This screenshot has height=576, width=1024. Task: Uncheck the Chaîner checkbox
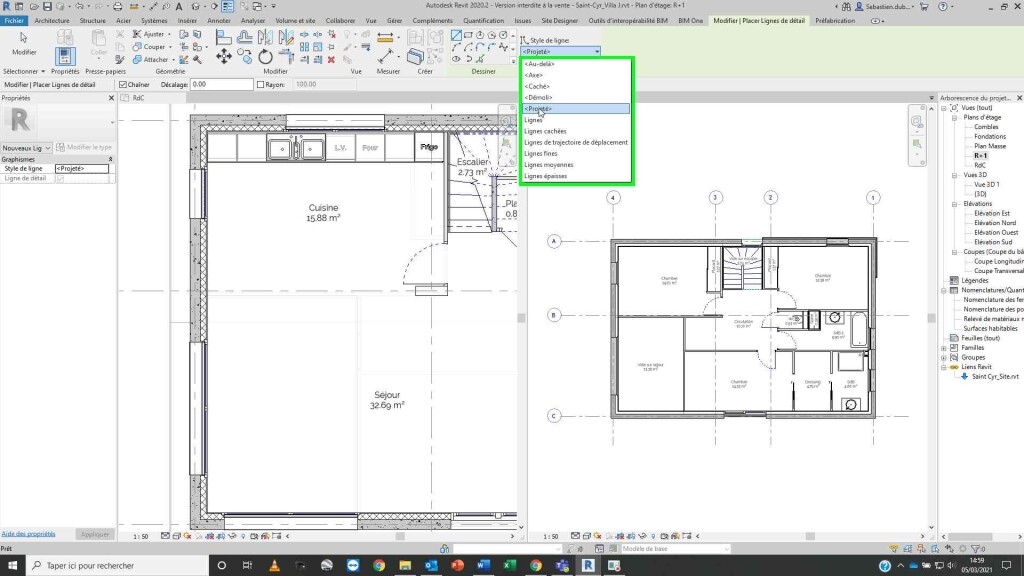coord(121,85)
